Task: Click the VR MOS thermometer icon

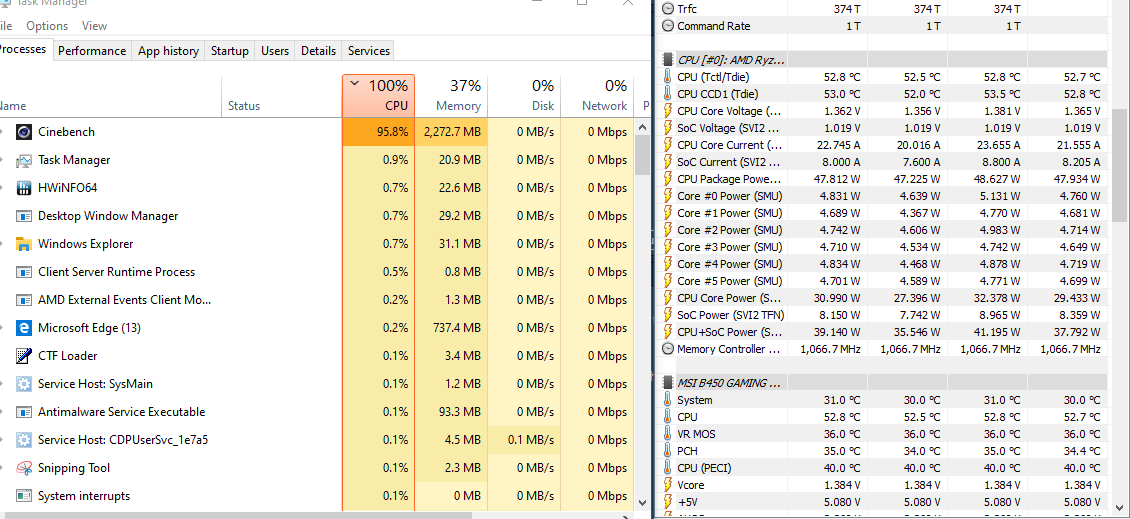Action: tap(667, 434)
